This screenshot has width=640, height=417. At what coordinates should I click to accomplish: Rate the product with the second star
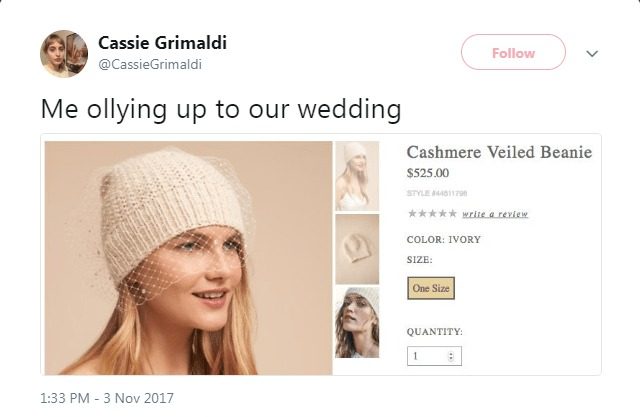pos(422,213)
